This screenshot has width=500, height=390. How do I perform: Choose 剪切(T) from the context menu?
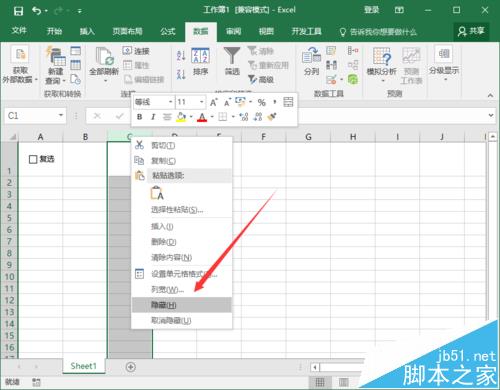pos(182,145)
